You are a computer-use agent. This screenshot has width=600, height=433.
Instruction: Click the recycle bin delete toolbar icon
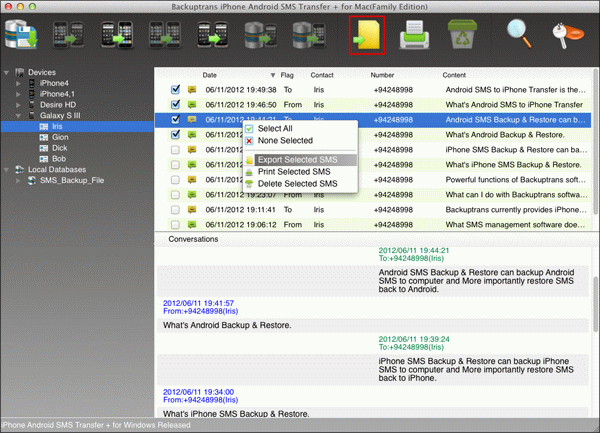tap(462, 35)
